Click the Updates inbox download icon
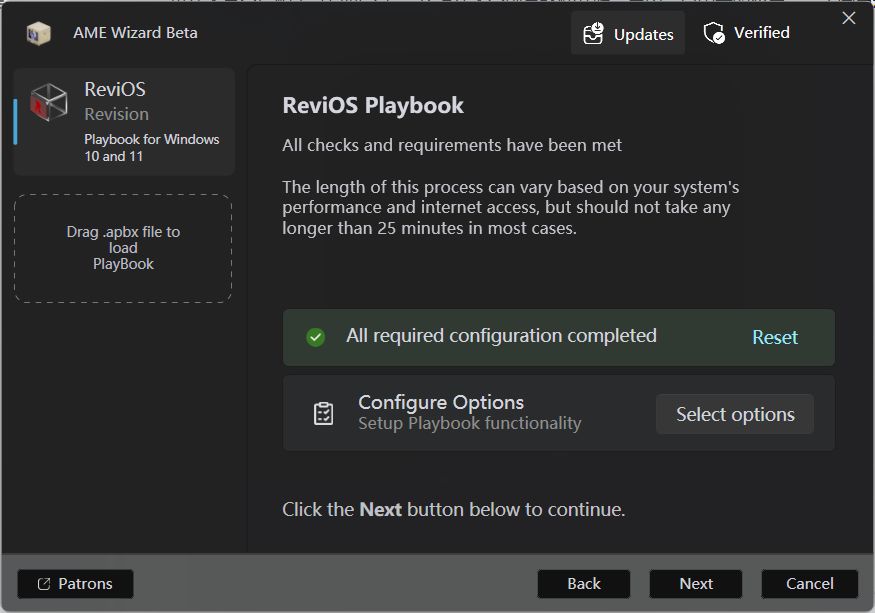 (593, 33)
